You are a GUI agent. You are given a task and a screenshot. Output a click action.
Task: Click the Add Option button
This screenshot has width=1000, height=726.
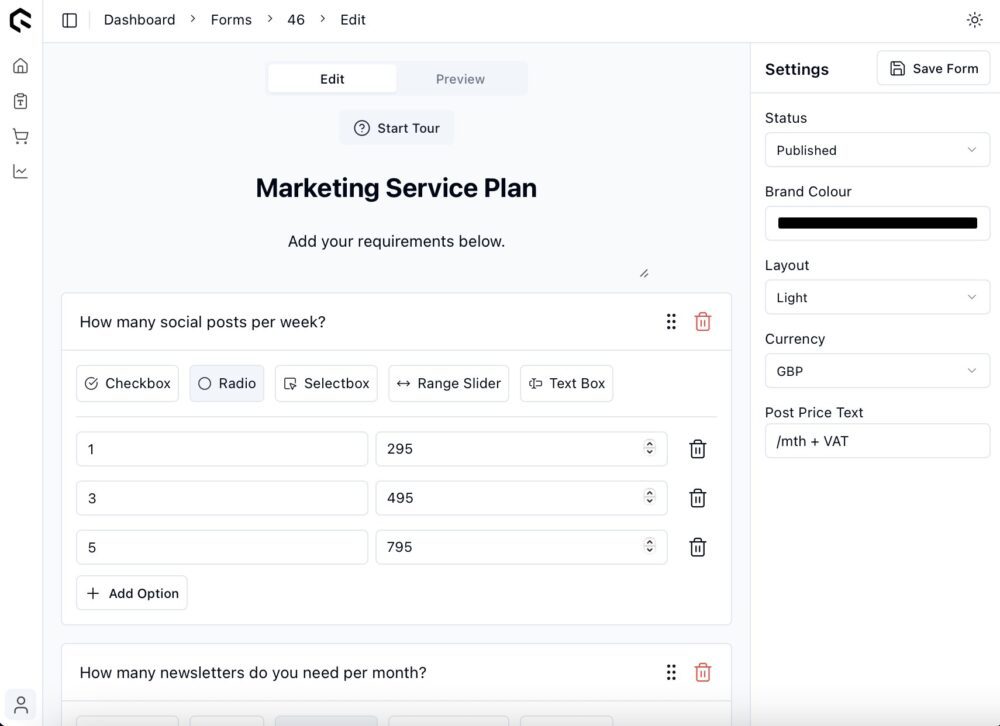(132, 593)
